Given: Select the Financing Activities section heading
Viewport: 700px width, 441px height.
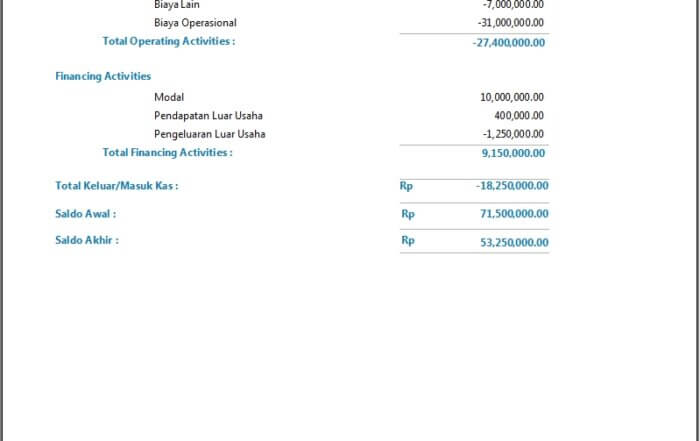Looking at the screenshot, I should click(103, 76).
